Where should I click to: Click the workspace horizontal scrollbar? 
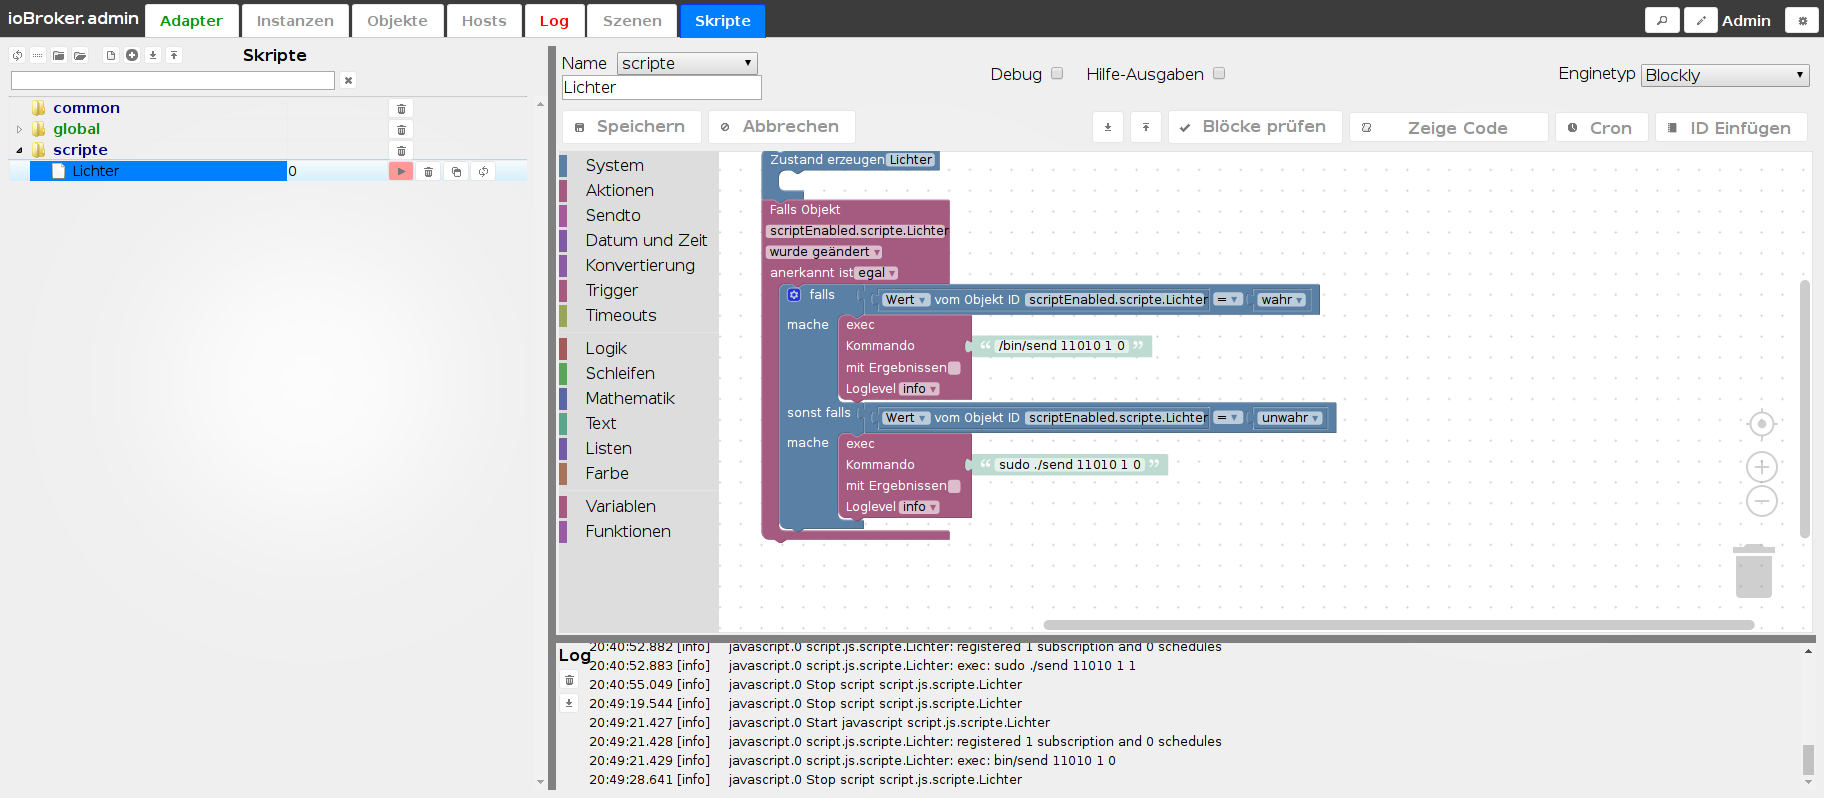[x=1398, y=625]
